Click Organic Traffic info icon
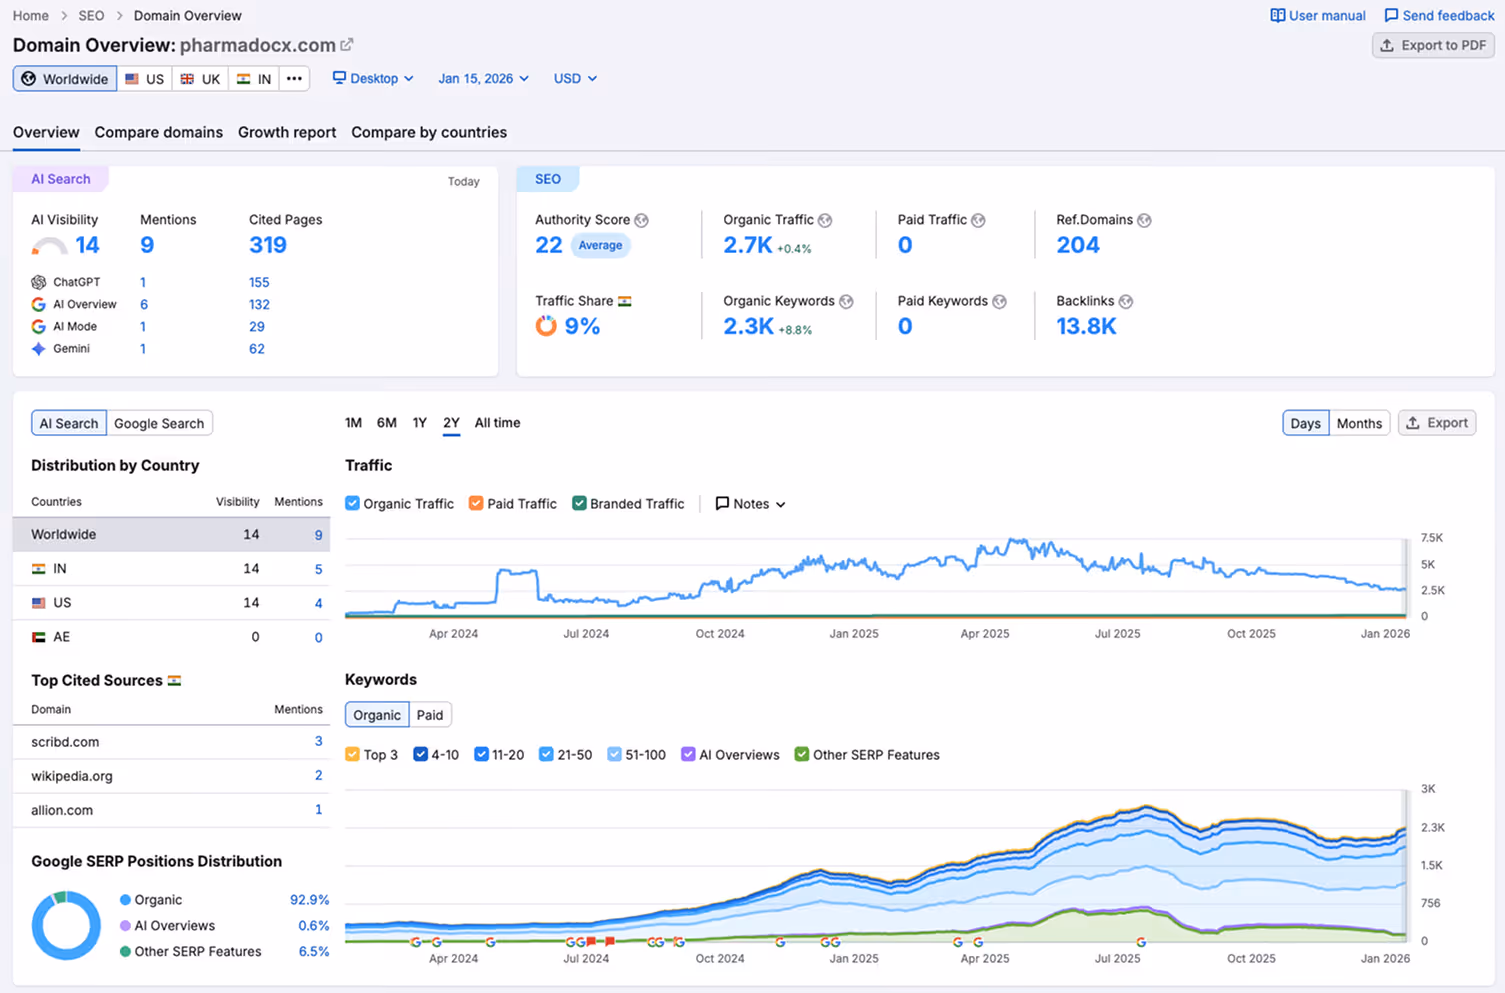The width and height of the screenshot is (1505, 993). pos(825,220)
